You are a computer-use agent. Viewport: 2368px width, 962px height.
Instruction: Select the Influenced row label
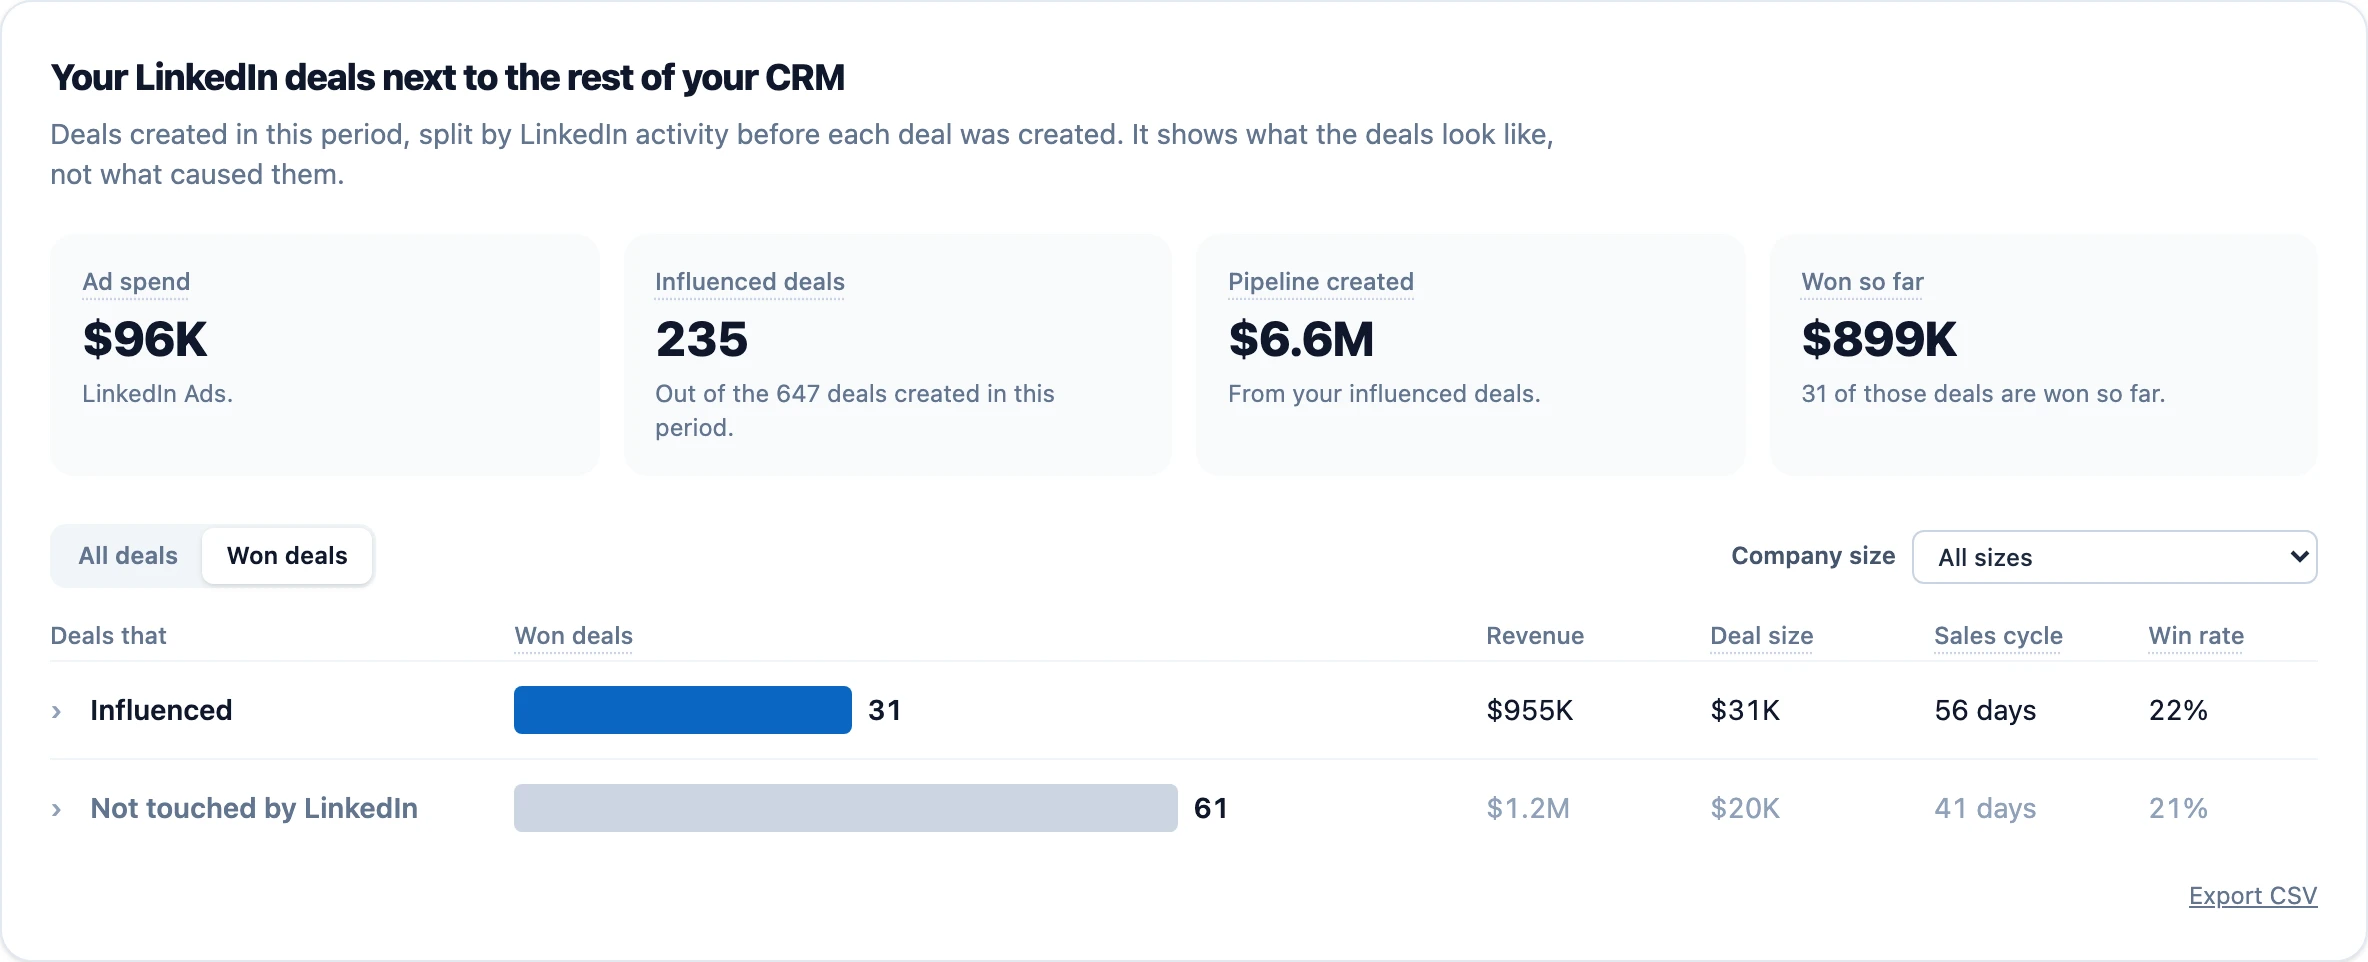(x=161, y=710)
